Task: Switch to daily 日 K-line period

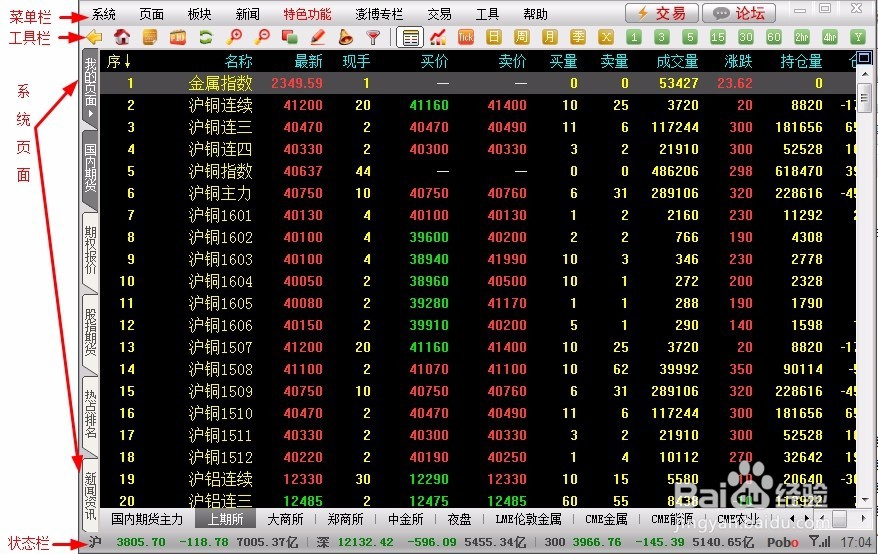Action: tap(494, 38)
